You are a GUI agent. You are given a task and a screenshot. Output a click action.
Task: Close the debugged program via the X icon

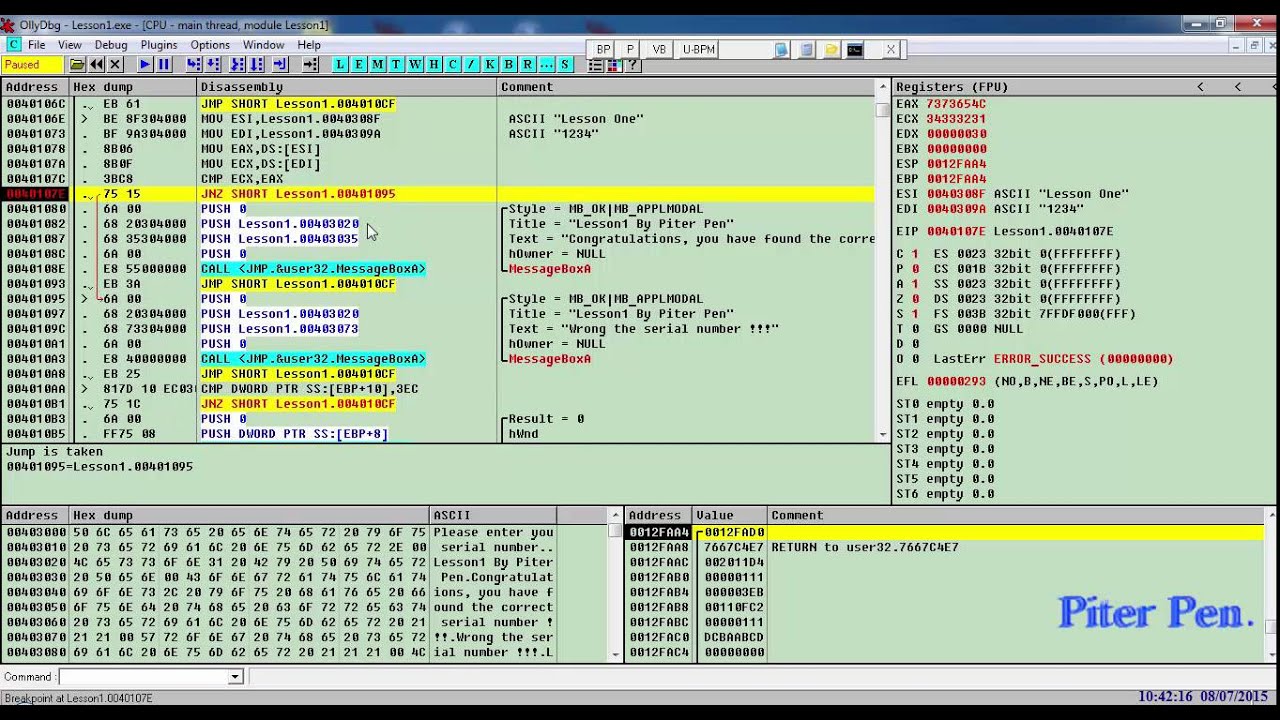tap(115, 64)
